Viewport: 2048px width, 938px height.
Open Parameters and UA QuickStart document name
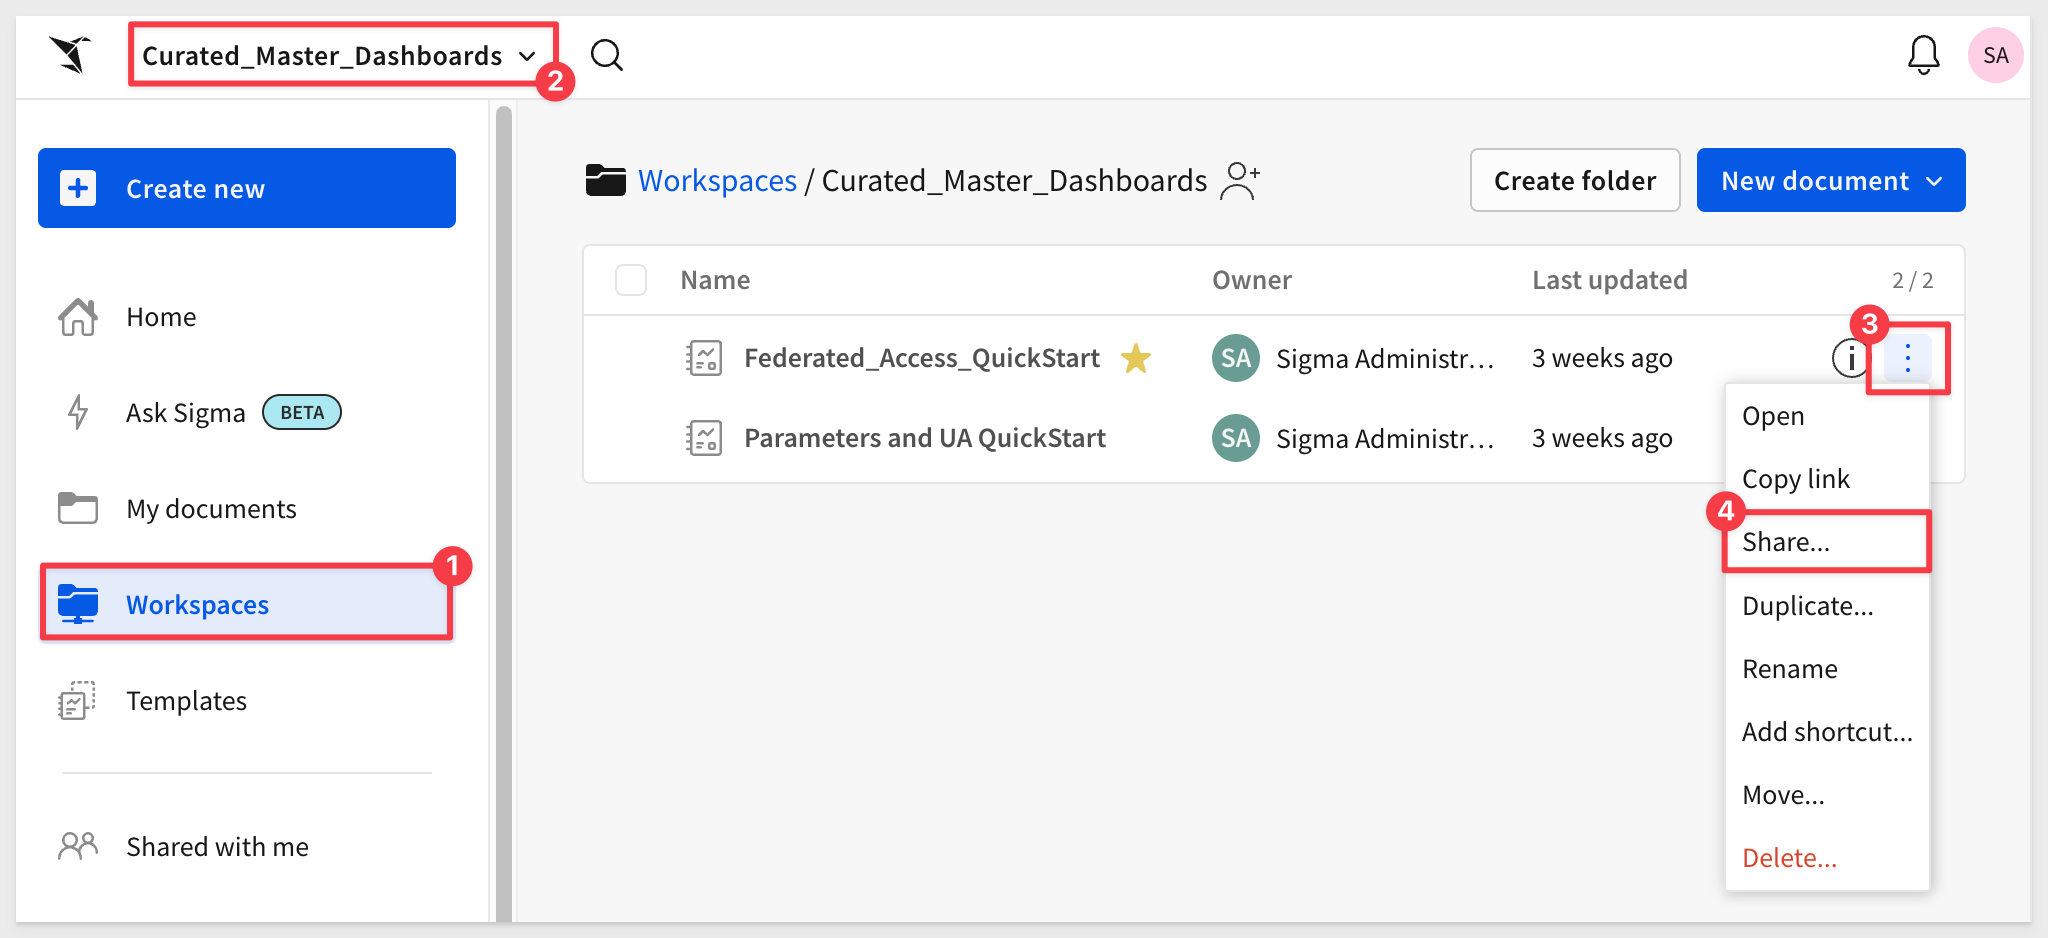(925, 438)
